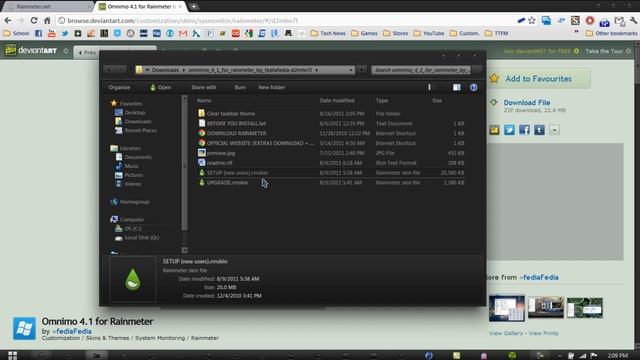This screenshot has height=360, width=640.
Task: Open the Windows Start button
Action: tap(13, 355)
